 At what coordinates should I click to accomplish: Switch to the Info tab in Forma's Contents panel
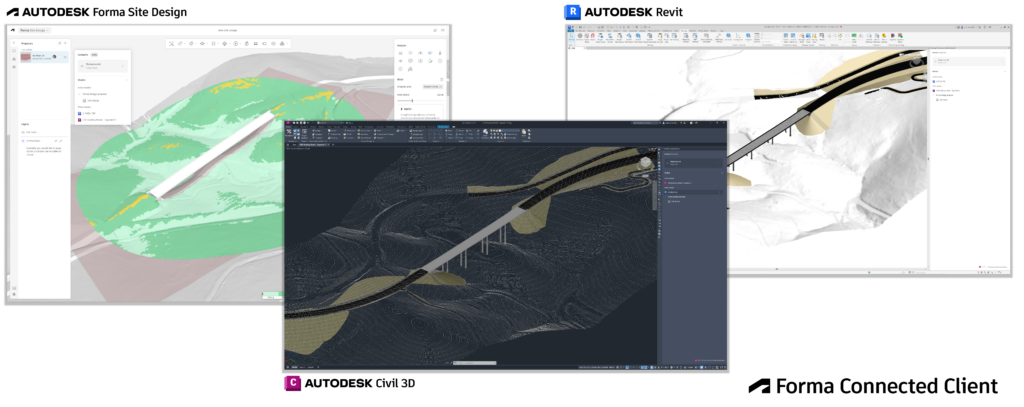[94, 55]
